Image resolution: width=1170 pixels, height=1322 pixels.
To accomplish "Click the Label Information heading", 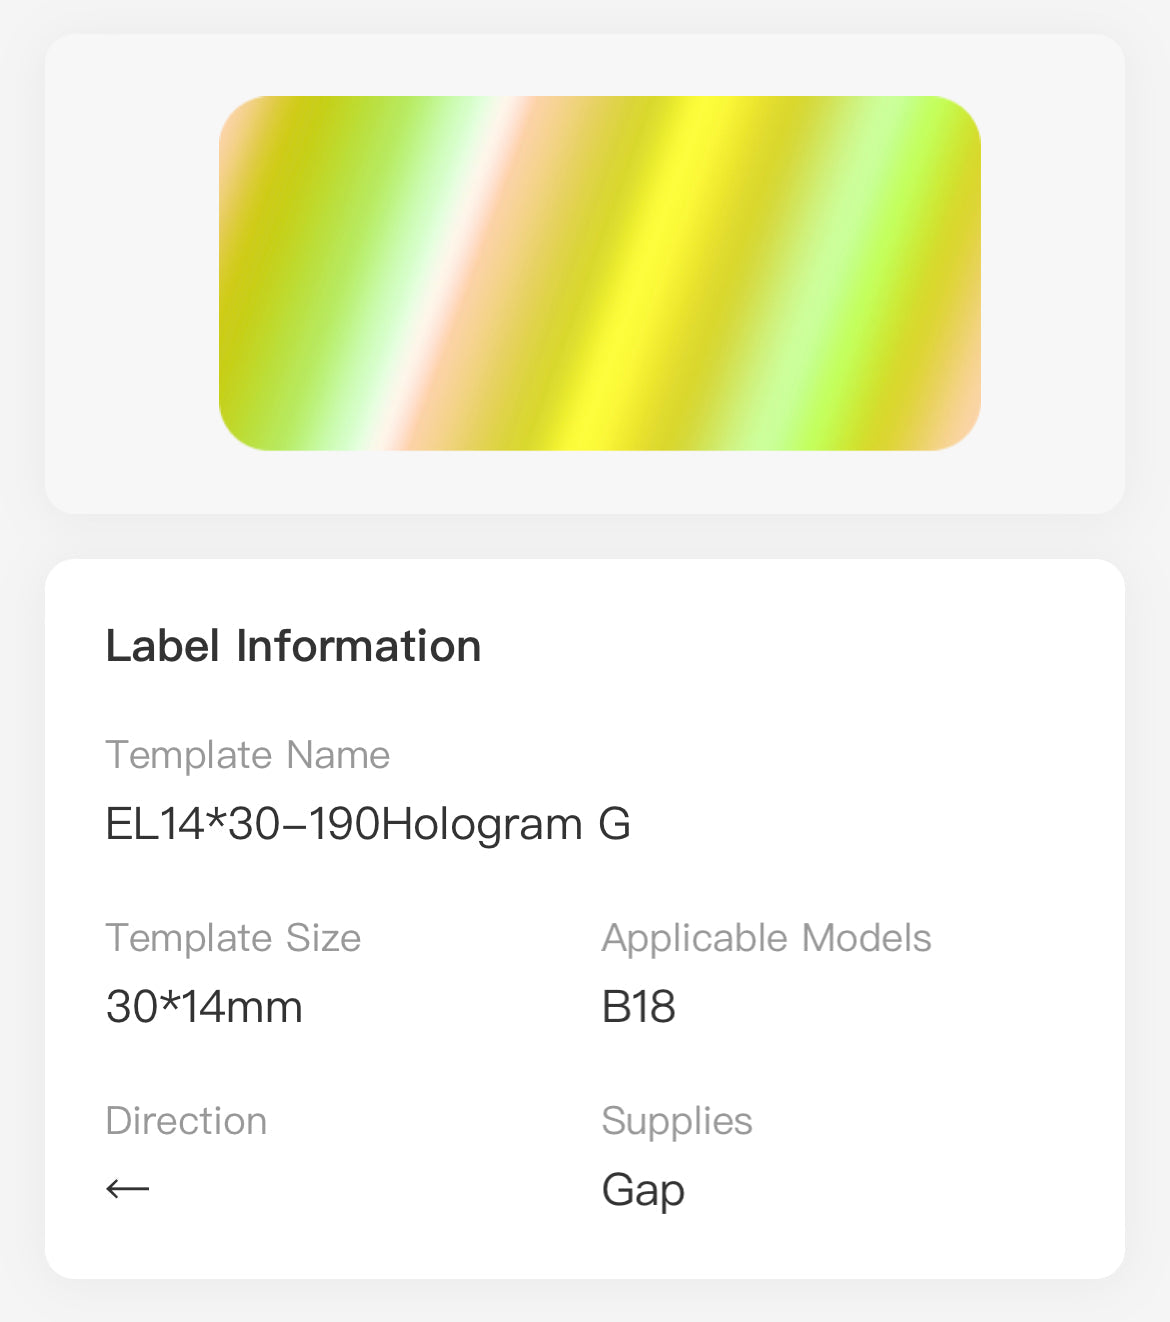I will (x=294, y=646).
